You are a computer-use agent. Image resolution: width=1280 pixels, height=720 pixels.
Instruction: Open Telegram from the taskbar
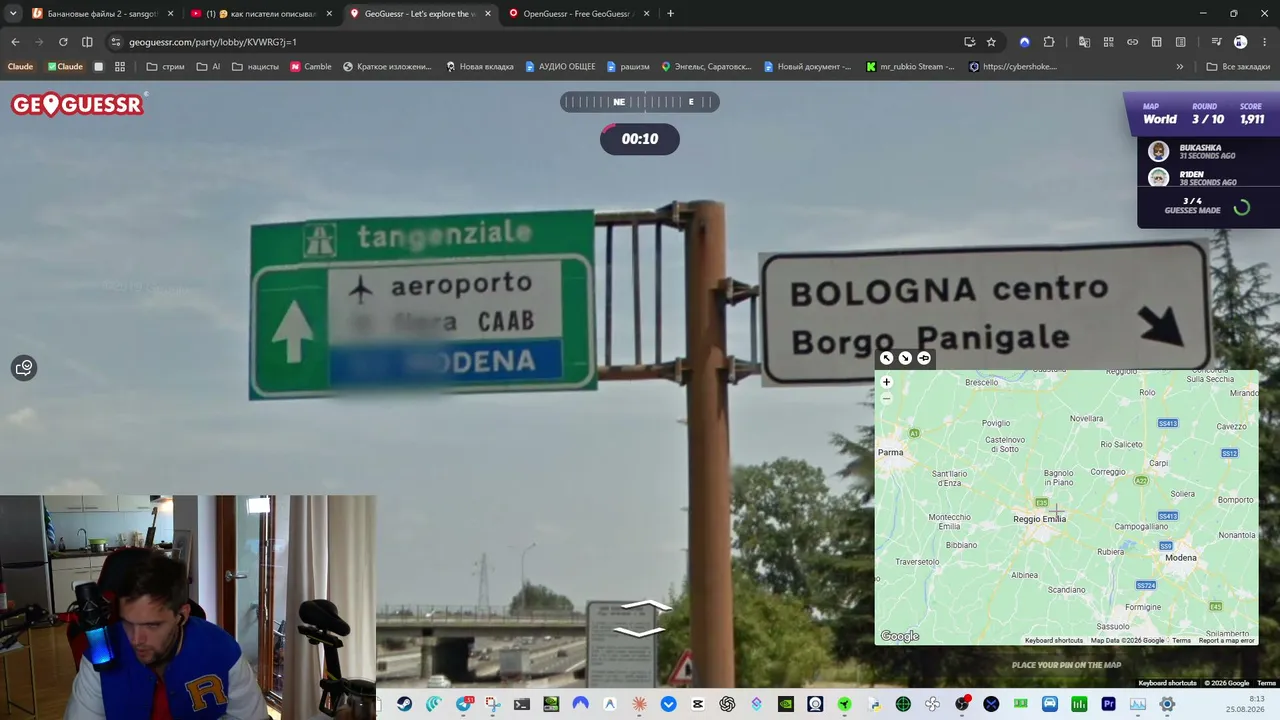[x=463, y=704]
